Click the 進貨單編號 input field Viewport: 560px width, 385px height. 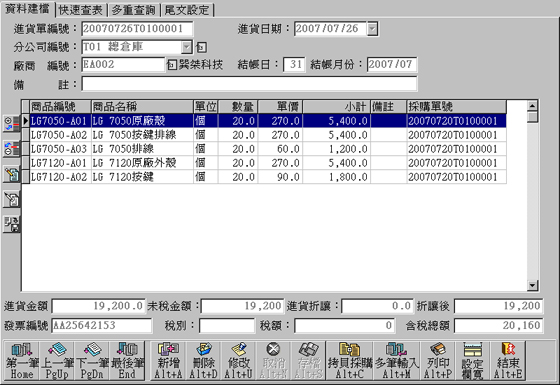coord(138,29)
